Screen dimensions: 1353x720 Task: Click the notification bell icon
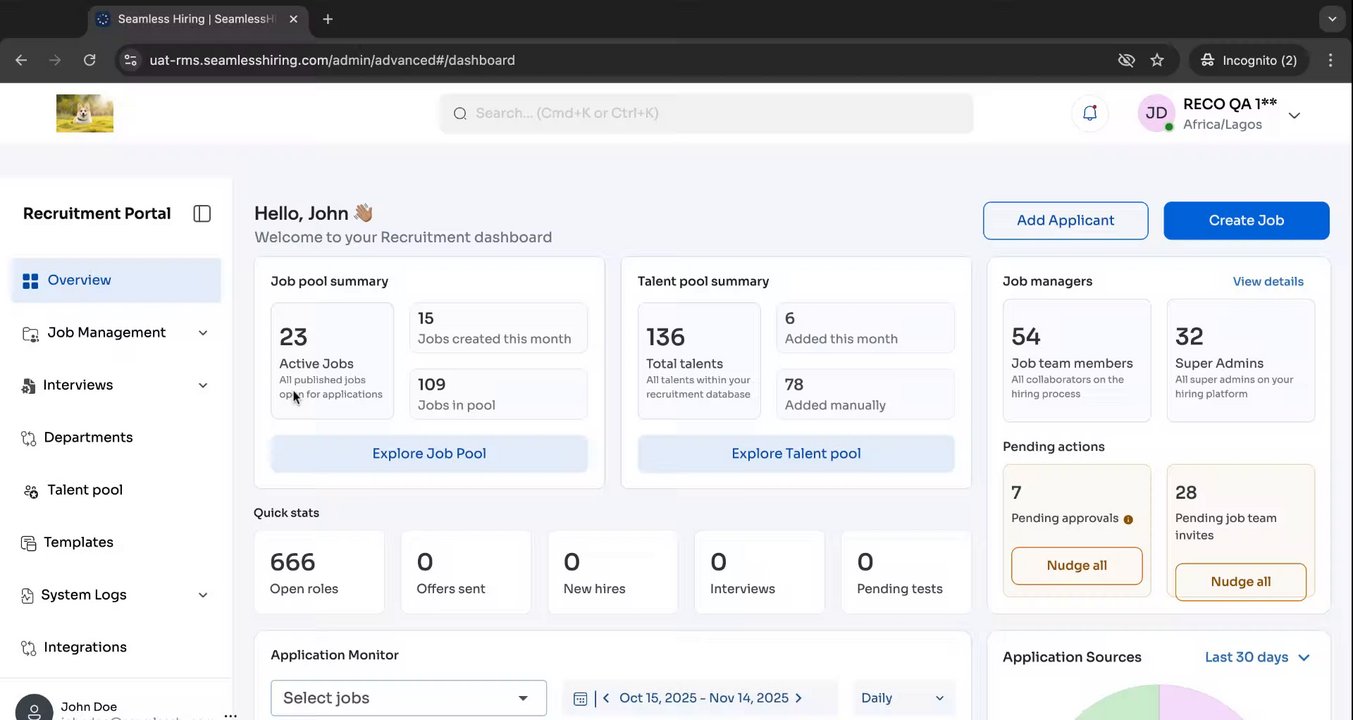pyautogui.click(x=1090, y=113)
